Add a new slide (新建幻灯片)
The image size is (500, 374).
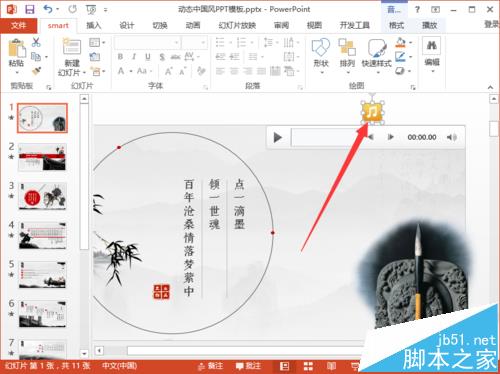point(72,57)
